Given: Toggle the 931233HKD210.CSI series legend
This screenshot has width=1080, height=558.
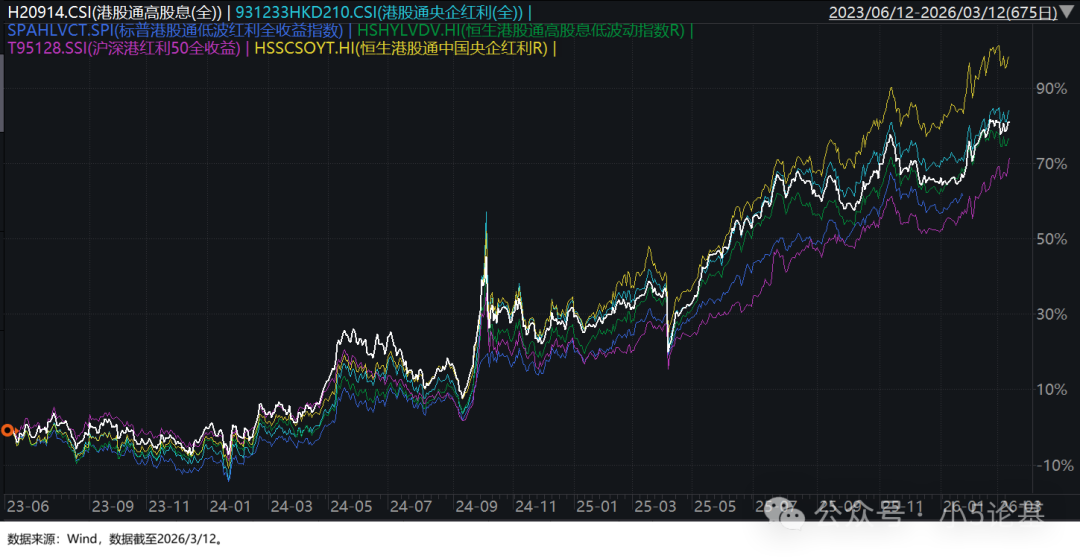Looking at the screenshot, I should click(380, 13).
